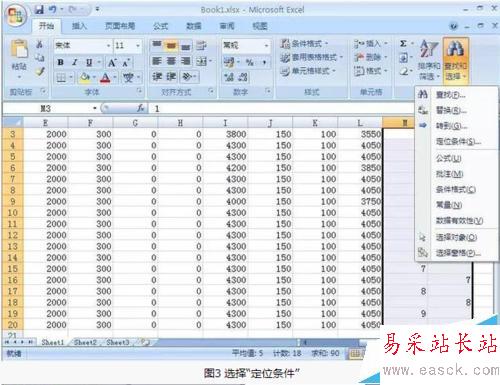Open 条件格式 conditional formatting menu
The height and width of the screenshot is (385, 500).
tap(304, 44)
